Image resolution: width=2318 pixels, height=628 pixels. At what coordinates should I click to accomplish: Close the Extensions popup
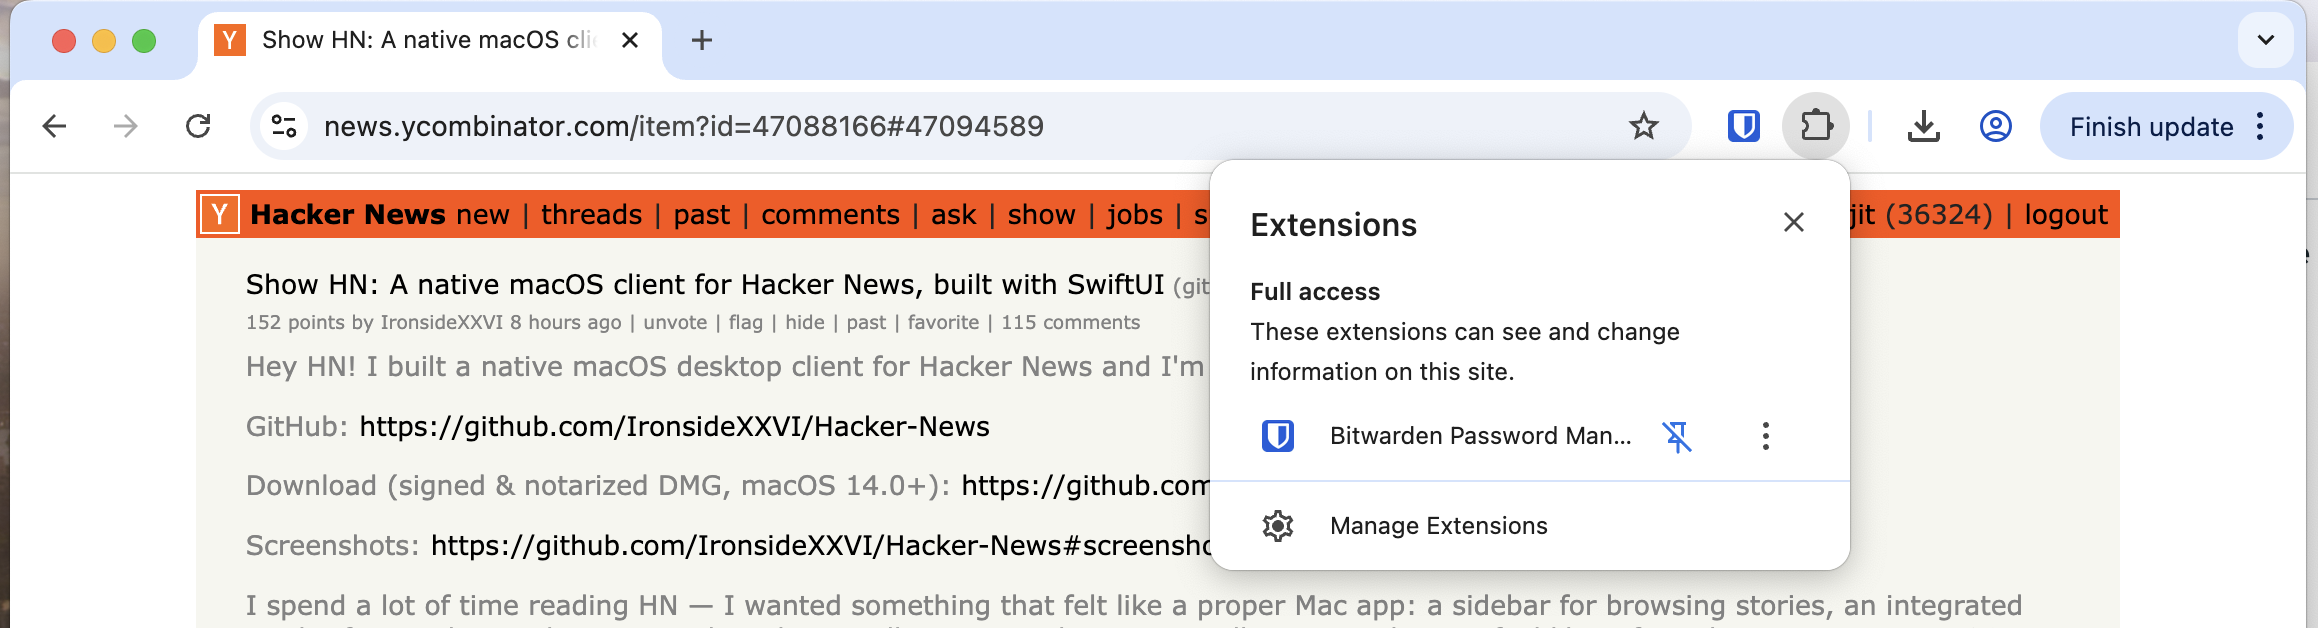point(1793,222)
